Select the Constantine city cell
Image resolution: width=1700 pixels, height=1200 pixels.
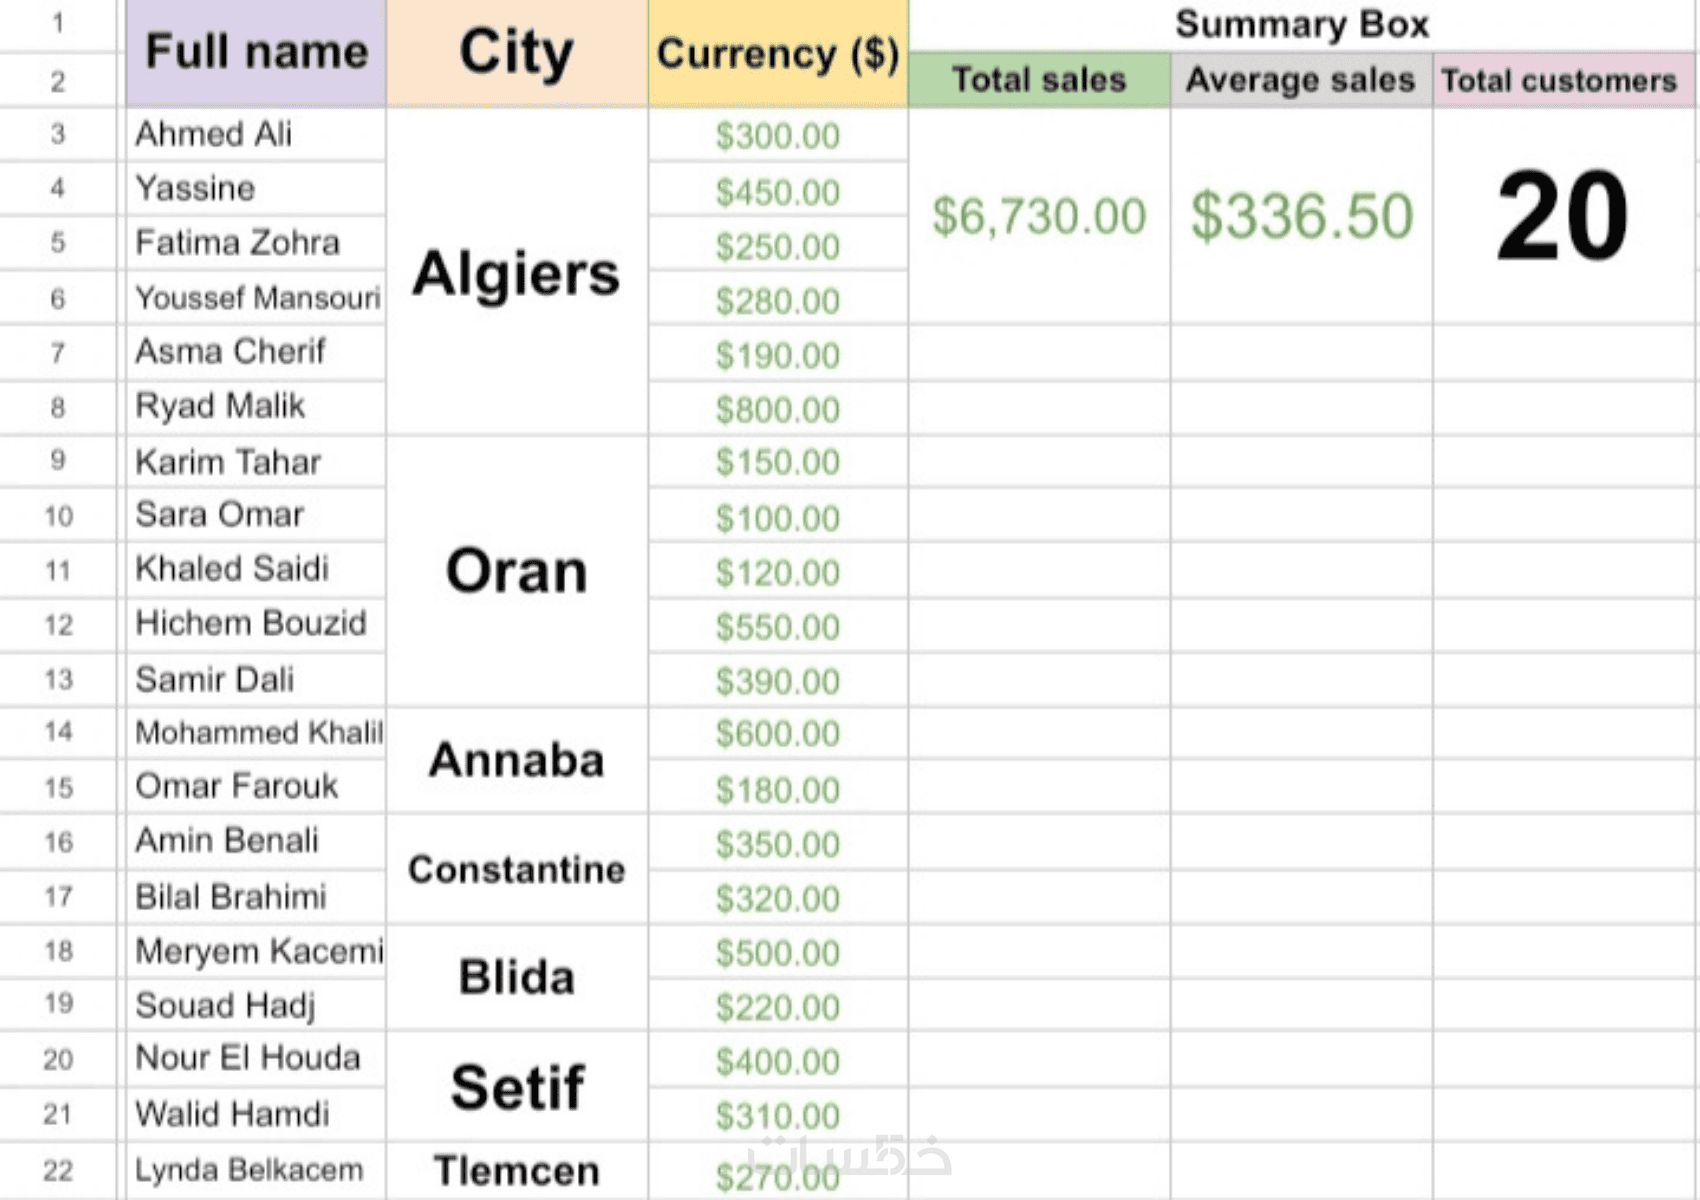(x=517, y=869)
